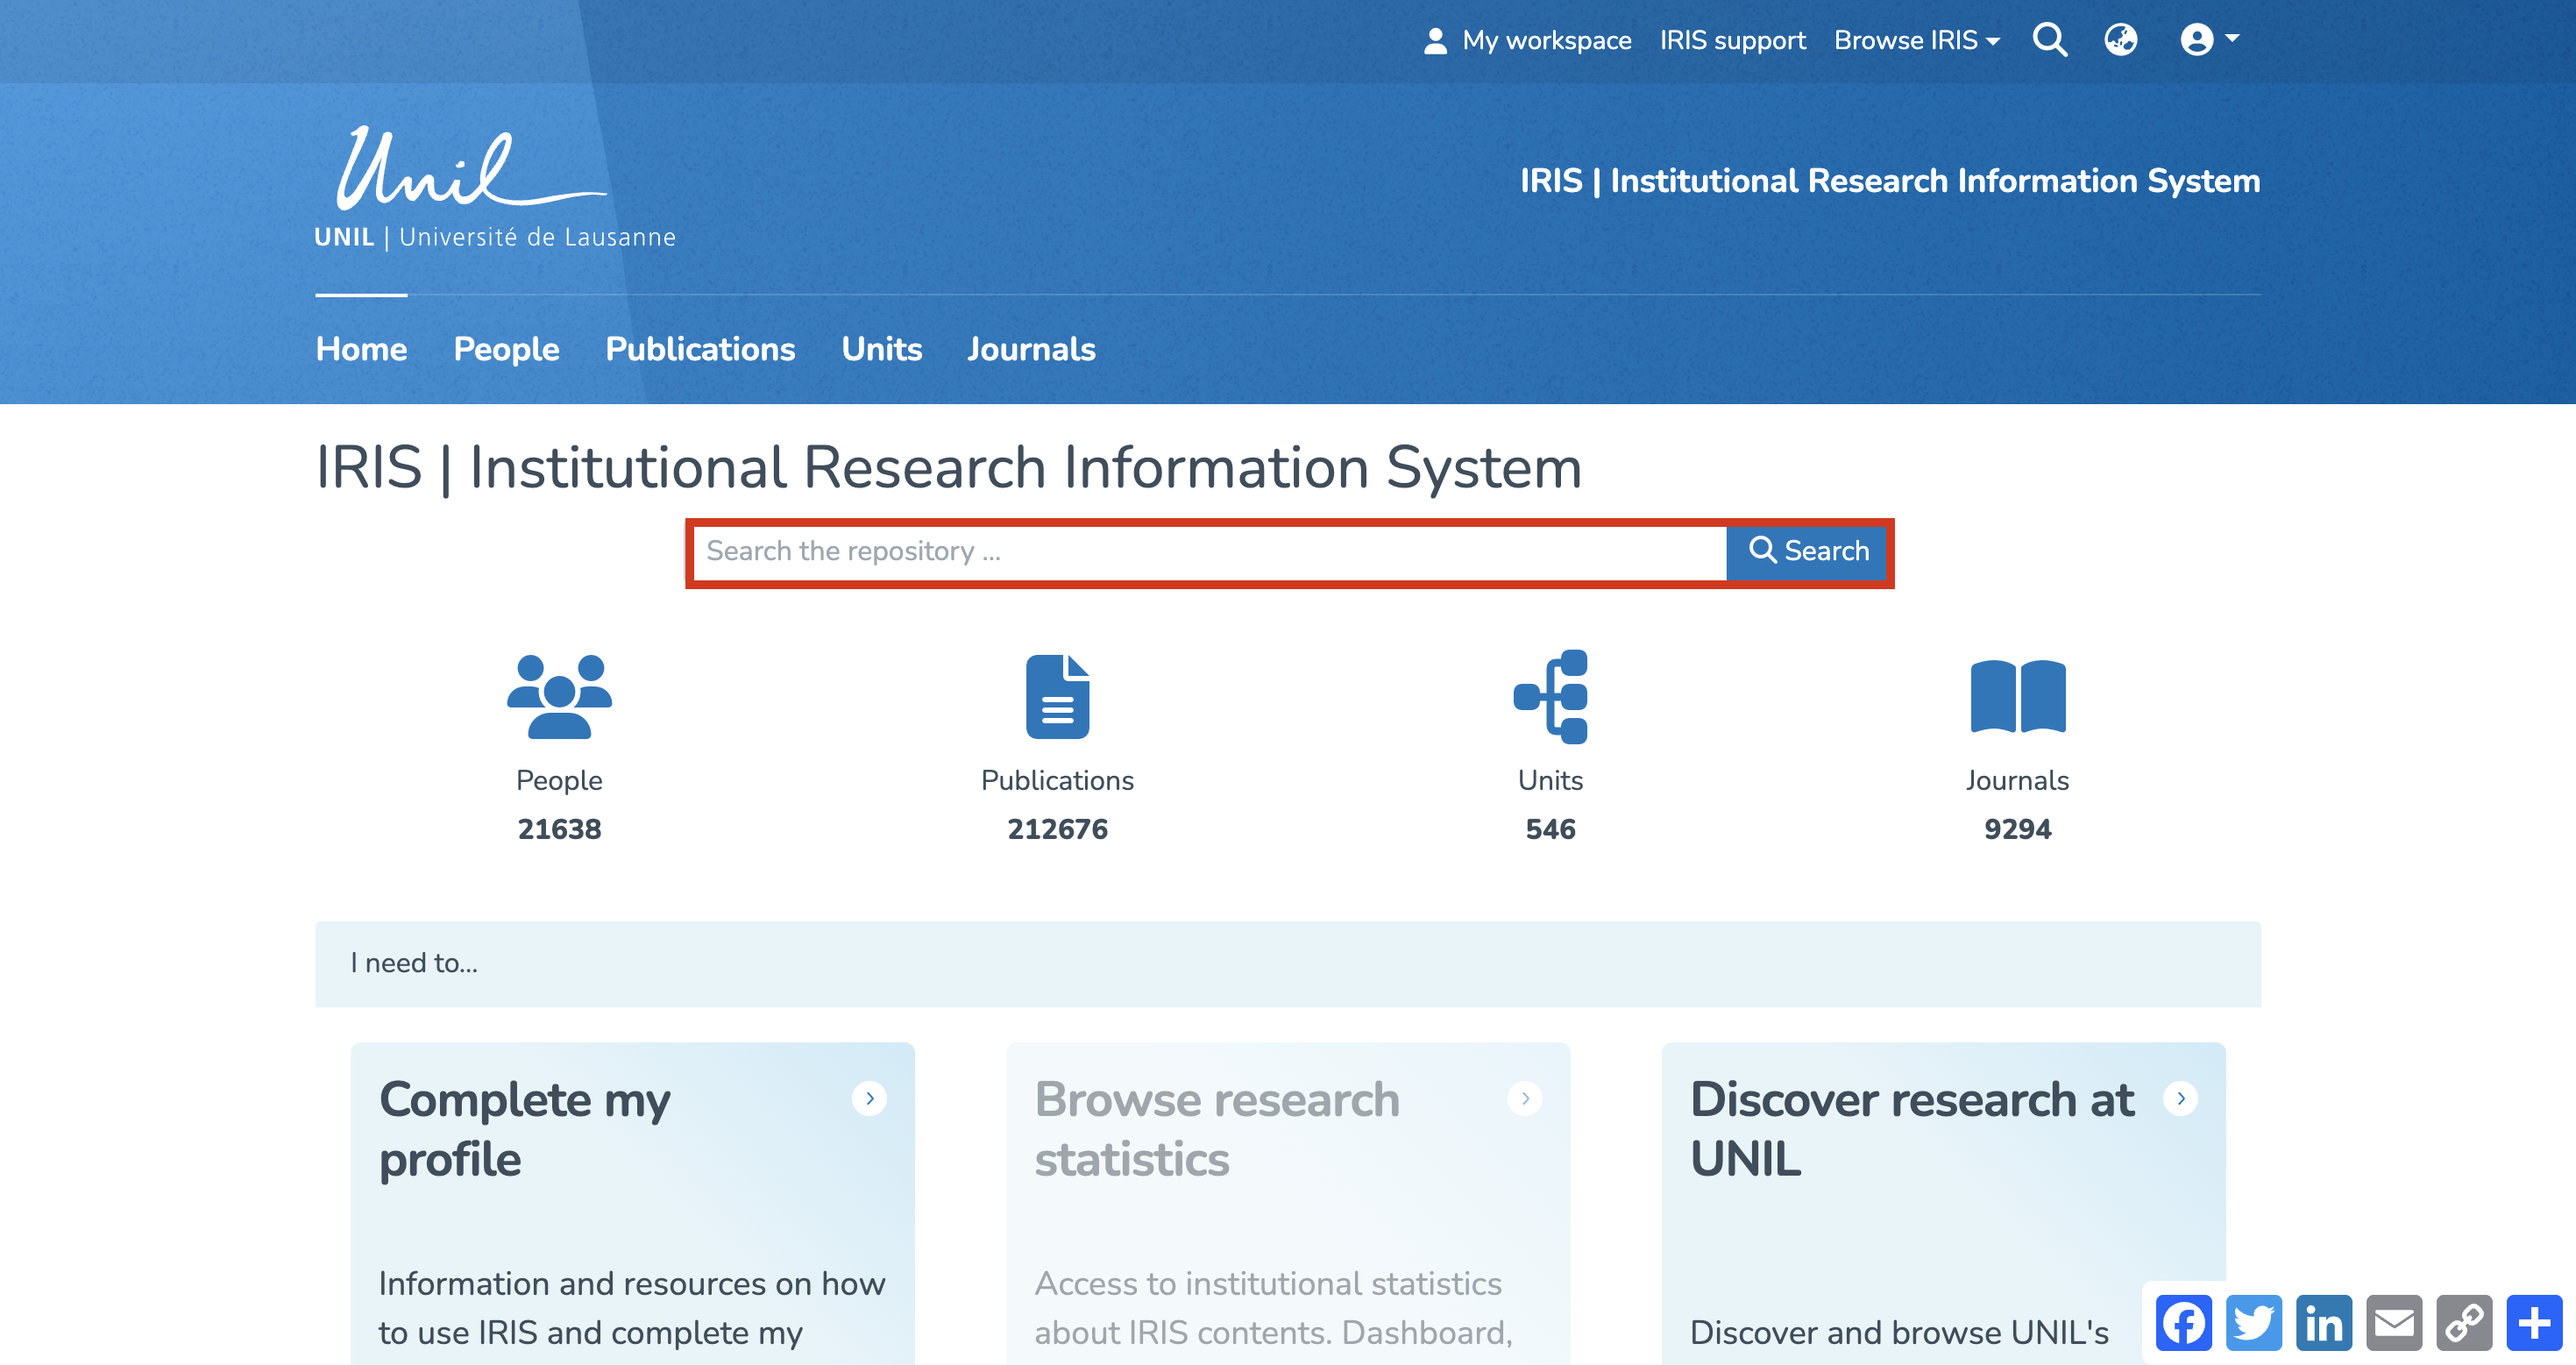Go to the Publications nav tab

click(700, 349)
